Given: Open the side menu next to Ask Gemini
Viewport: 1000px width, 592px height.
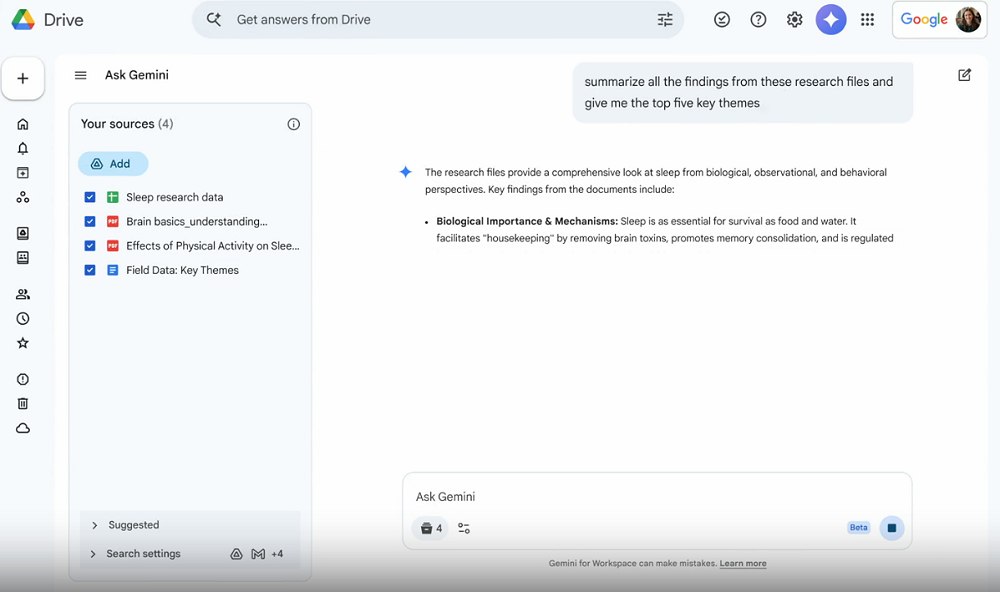Looking at the screenshot, I should (80, 74).
